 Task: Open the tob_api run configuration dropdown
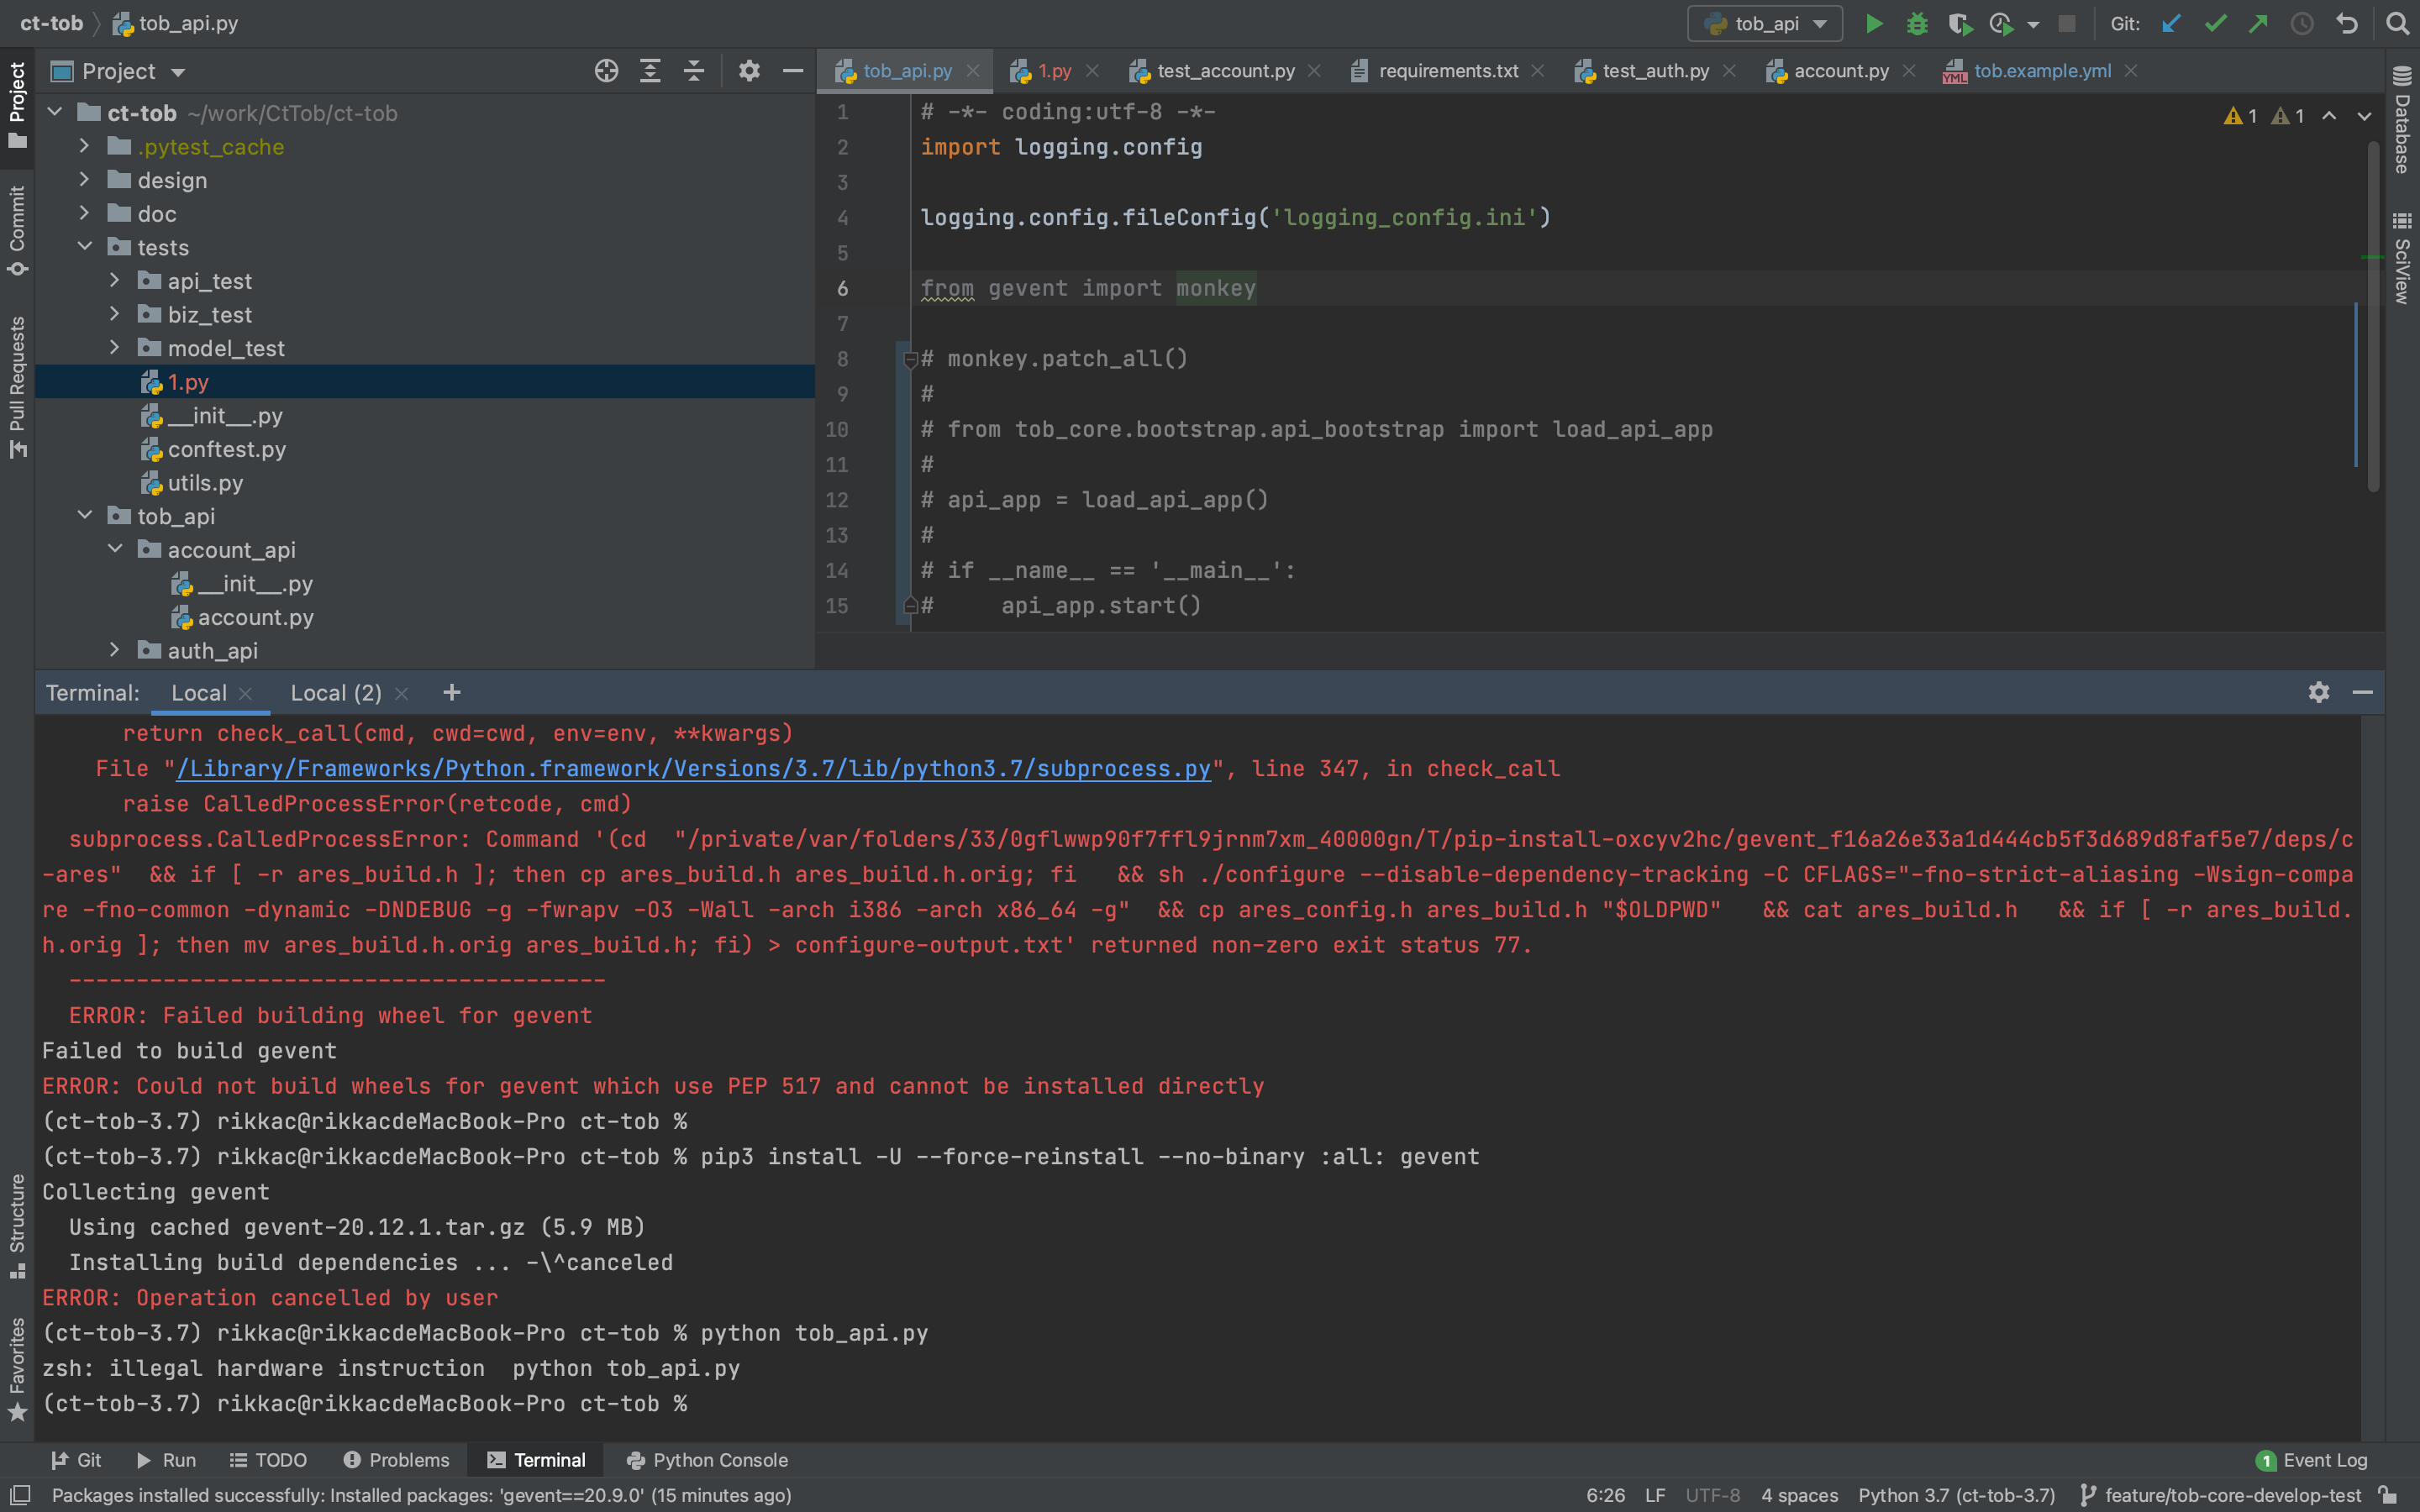pyautogui.click(x=1765, y=23)
